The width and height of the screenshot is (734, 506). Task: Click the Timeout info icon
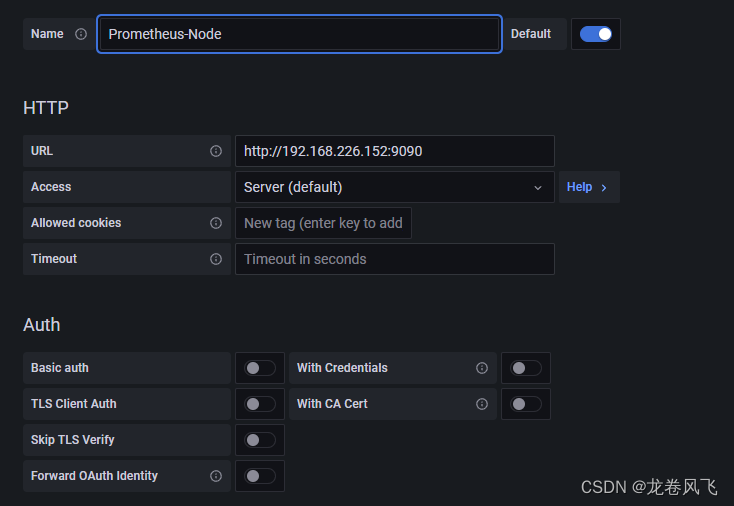[216, 259]
